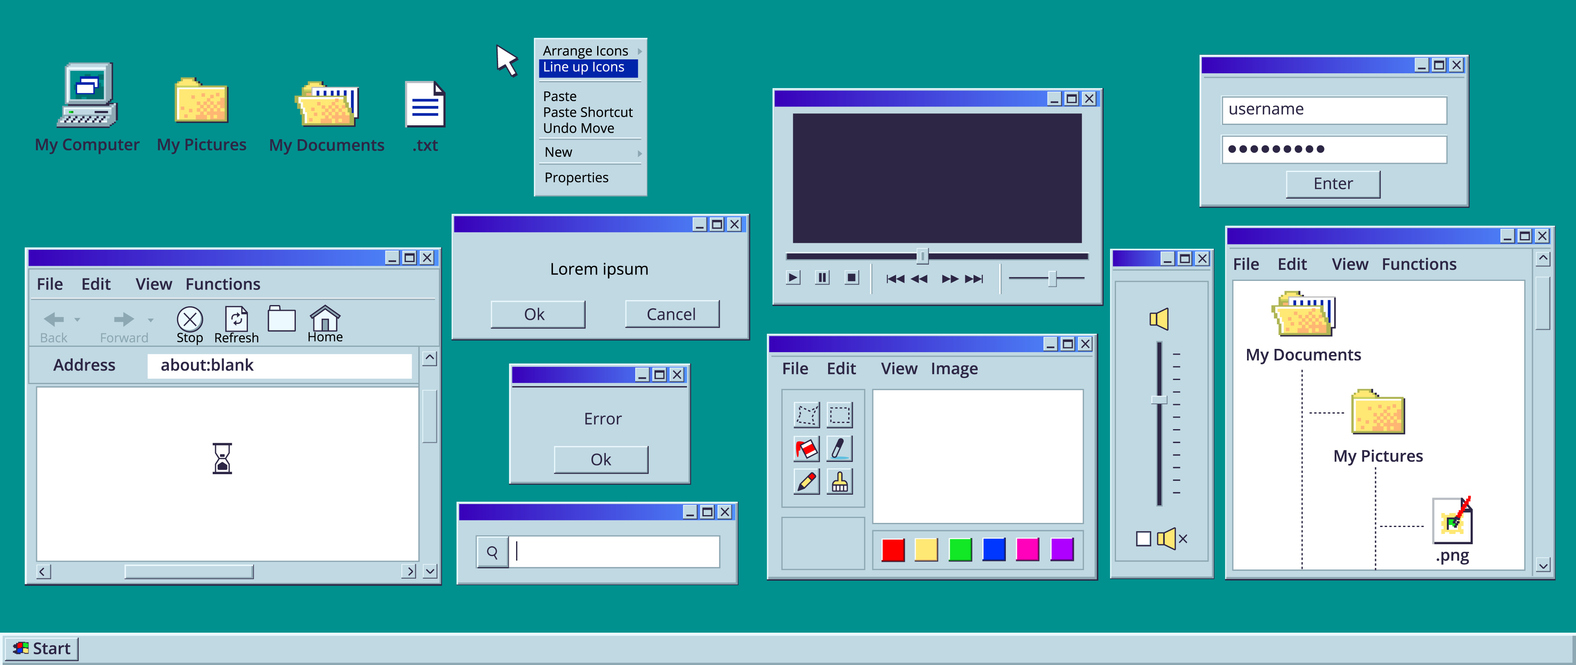Image resolution: width=1576 pixels, height=665 pixels.
Task: Refresh the page in the browser window
Action: point(236,319)
